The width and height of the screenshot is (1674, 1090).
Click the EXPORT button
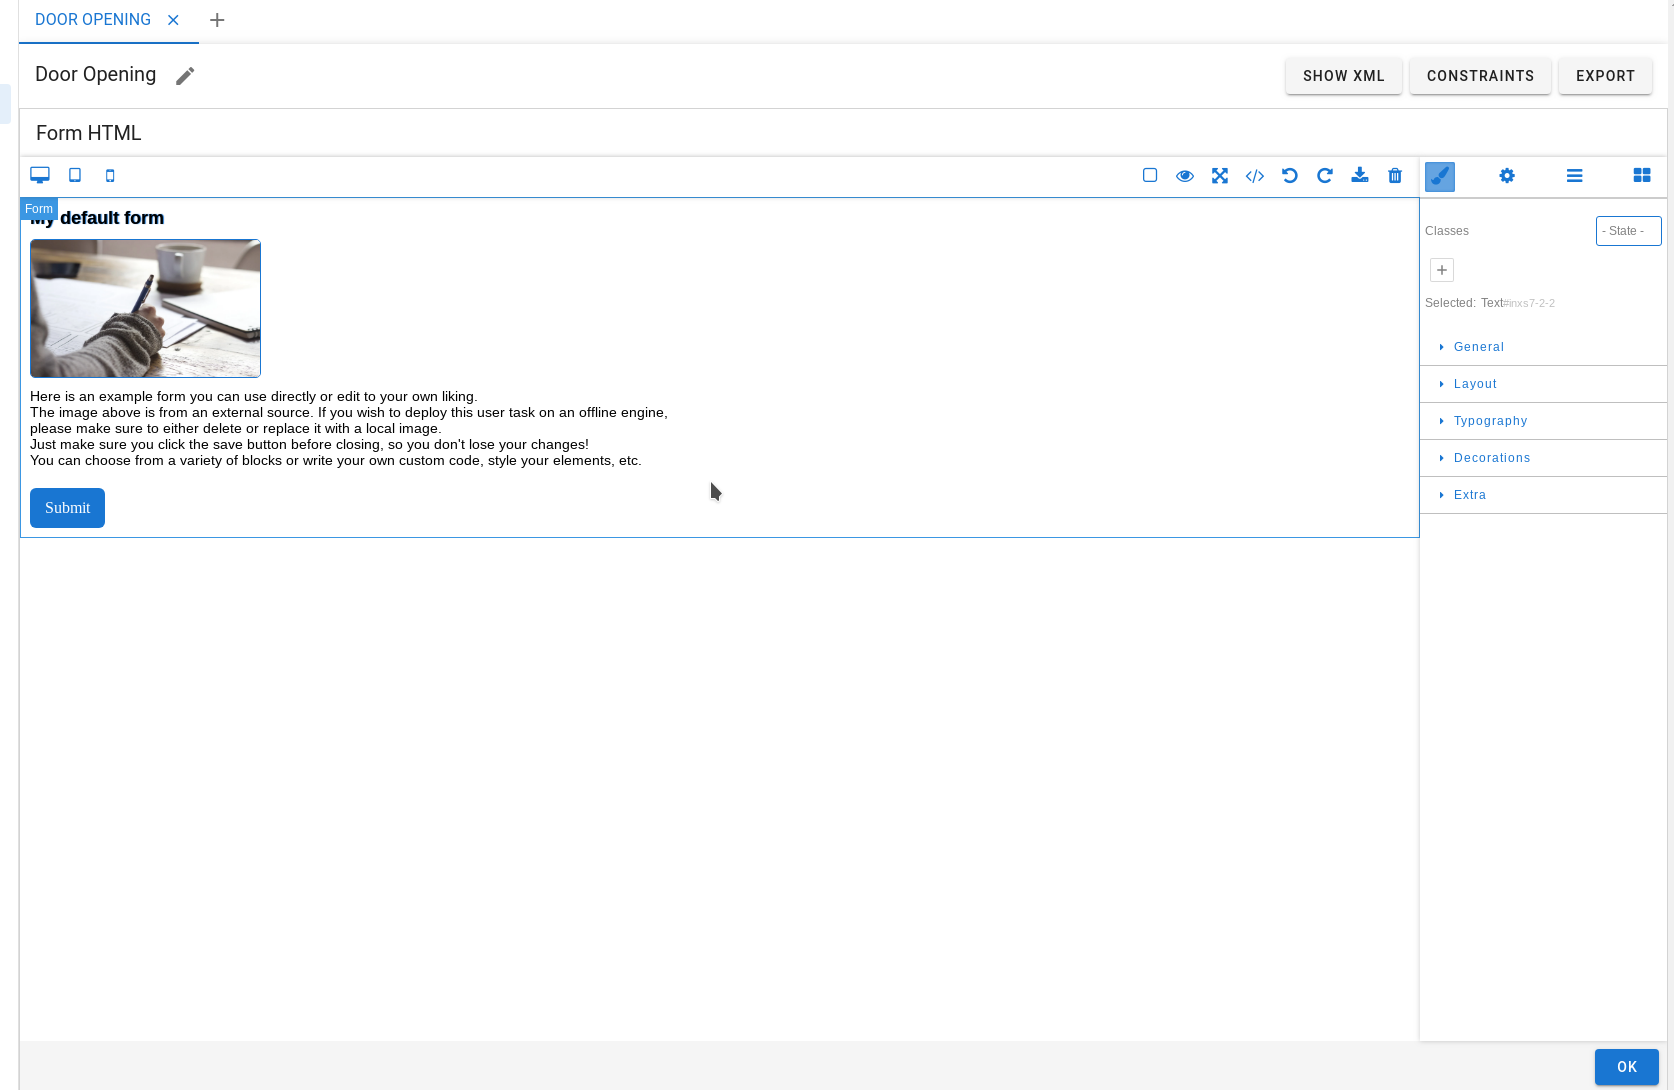tap(1605, 76)
